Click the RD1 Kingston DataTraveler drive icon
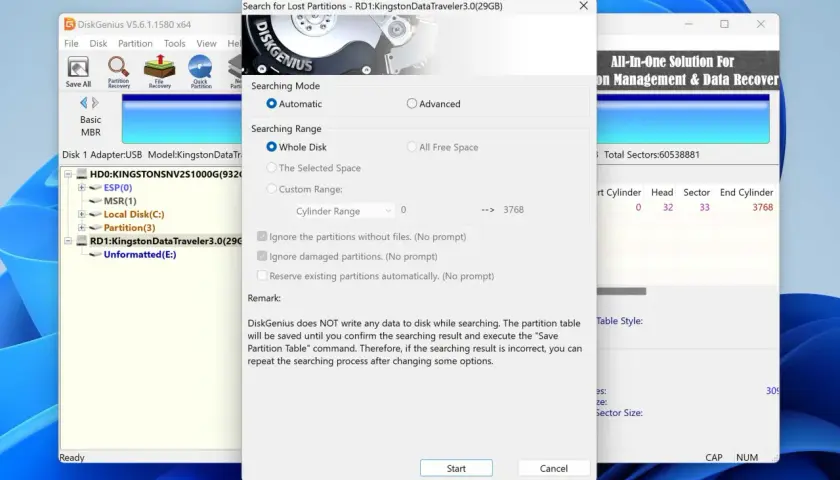 point(82,241)
